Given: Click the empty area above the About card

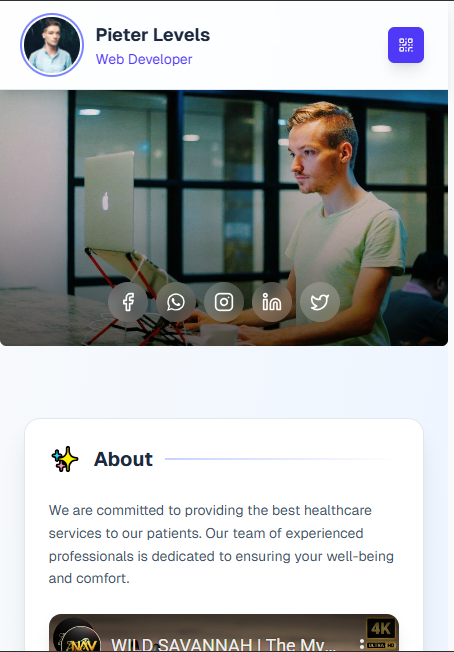Looking at the screenshot, I should [x=224, y=382].
